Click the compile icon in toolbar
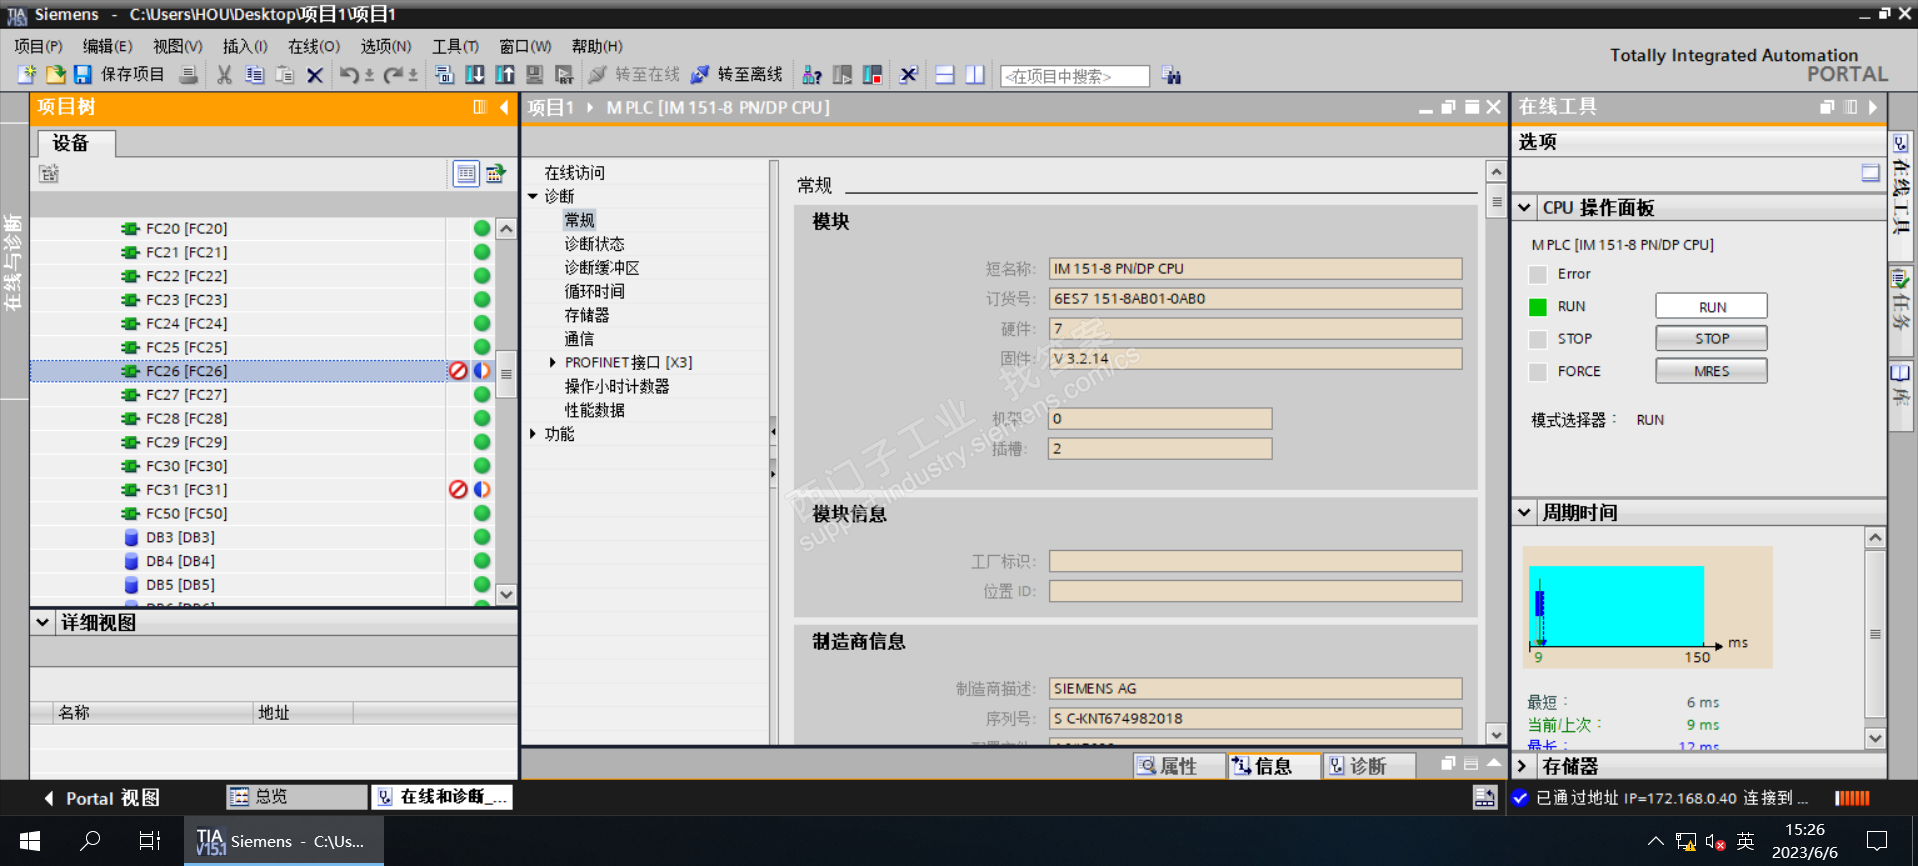 445,75
